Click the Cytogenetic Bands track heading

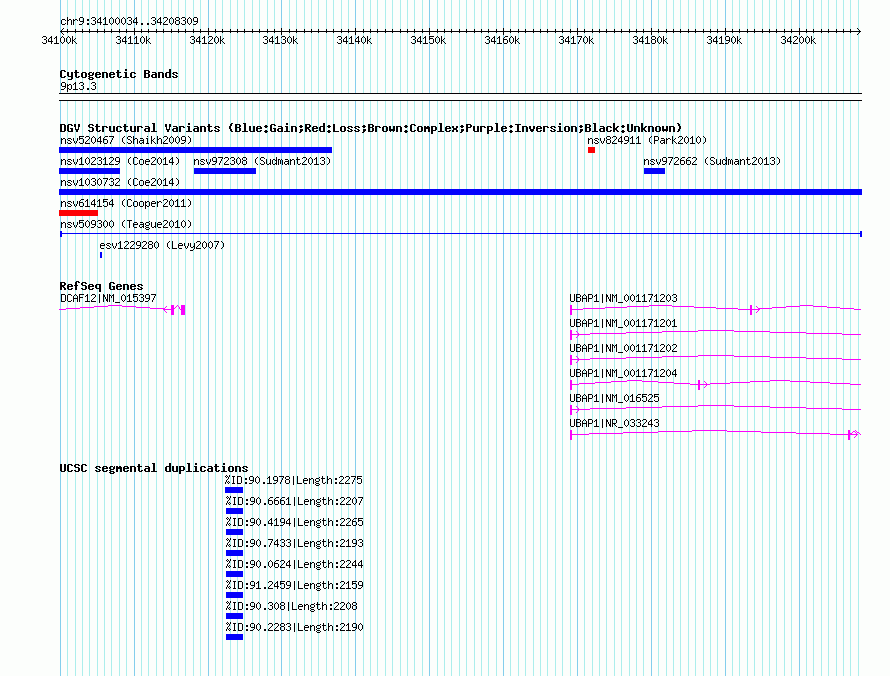[x=119, y=74]
